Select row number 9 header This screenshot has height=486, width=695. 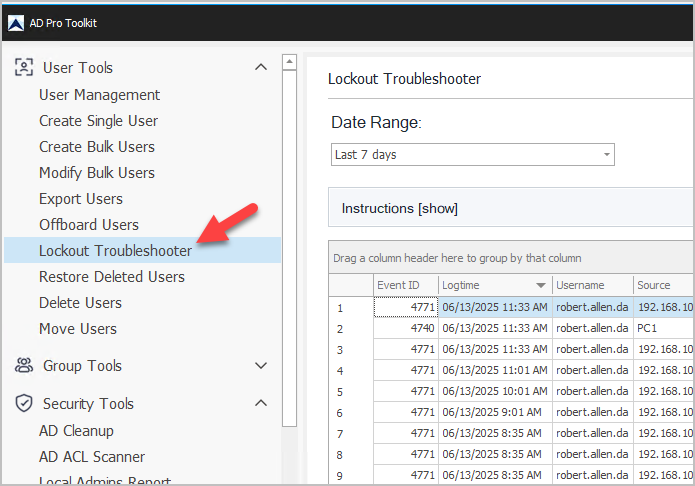pyautogui.click(x=351, y=475)
